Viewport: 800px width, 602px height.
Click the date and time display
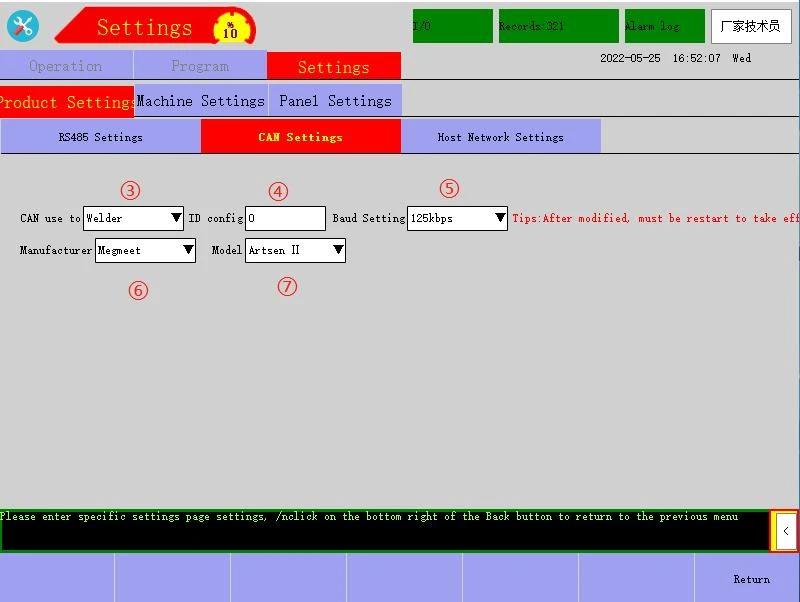(x=675, y=58)
